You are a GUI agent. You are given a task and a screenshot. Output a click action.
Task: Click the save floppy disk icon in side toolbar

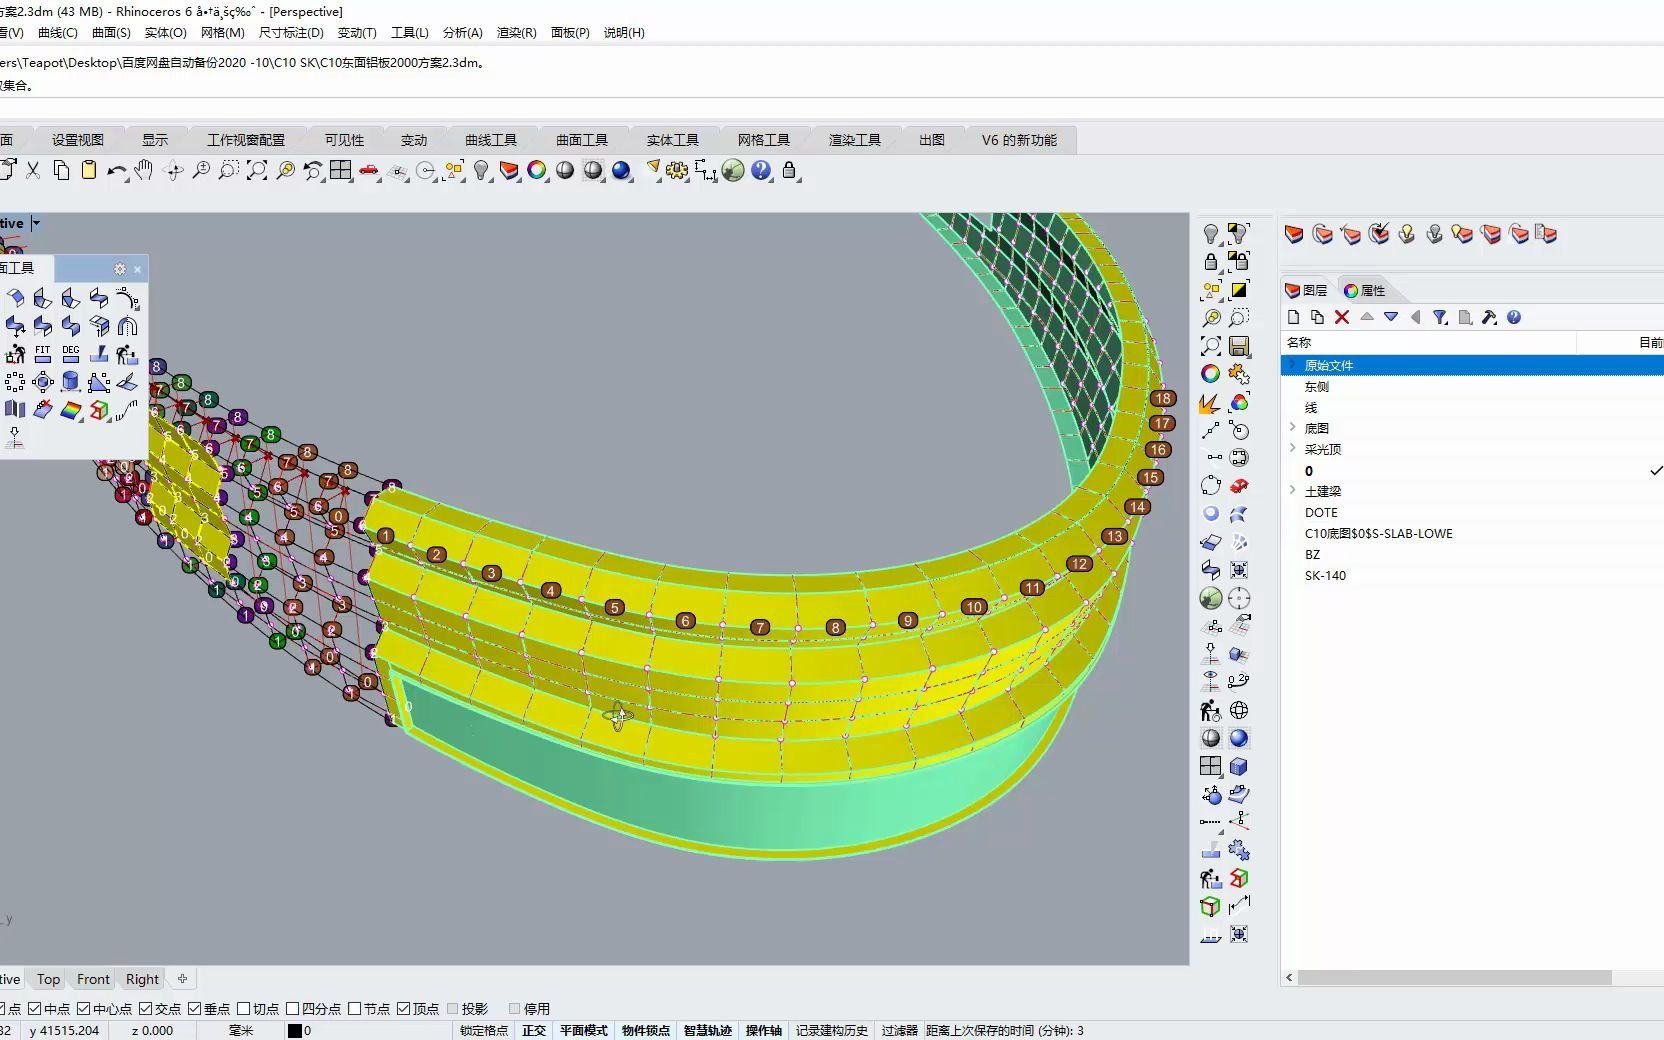point(1239,346)
